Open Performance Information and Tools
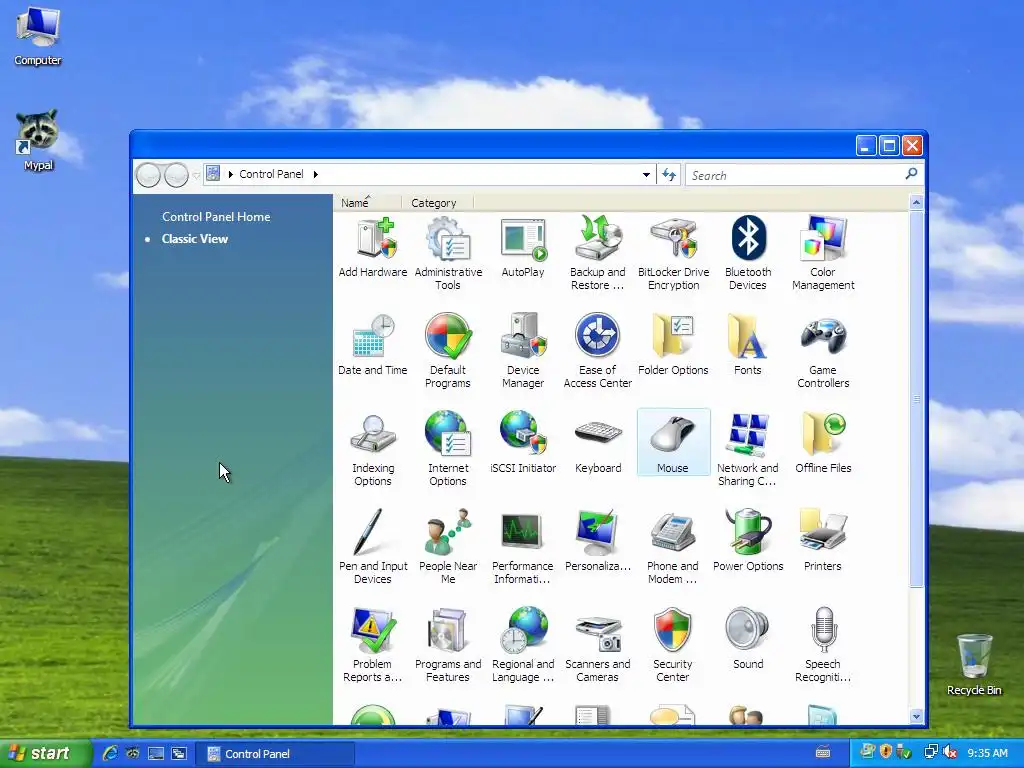 [522, 547]
